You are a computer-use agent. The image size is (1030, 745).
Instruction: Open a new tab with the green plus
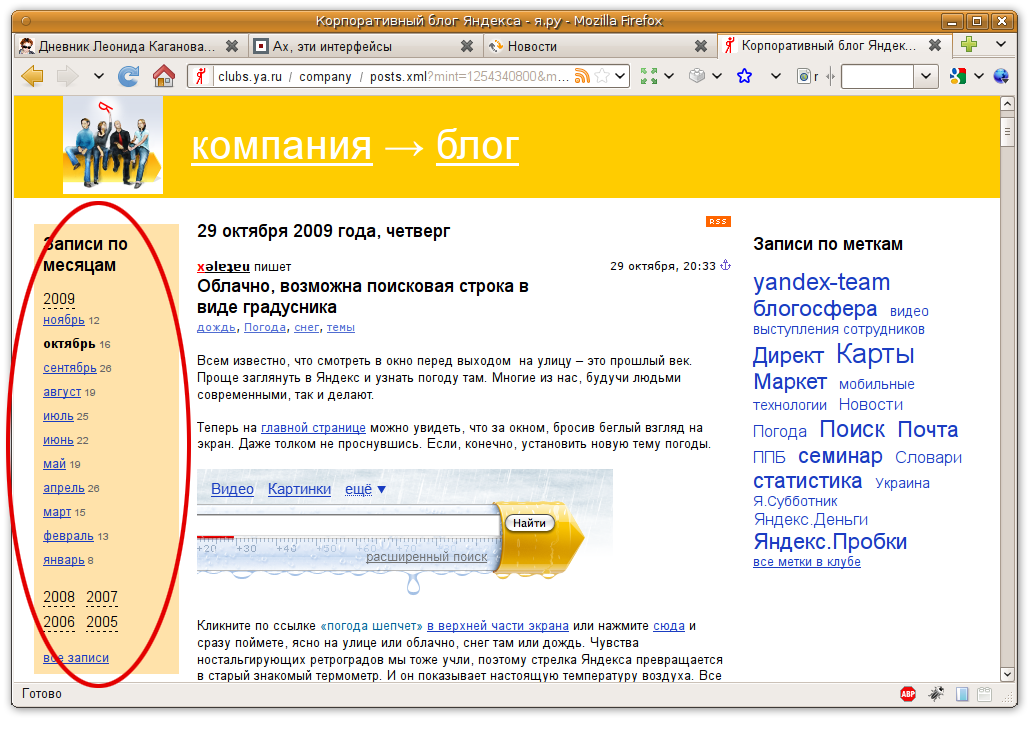pyautogui.click(x=969, y=45)
